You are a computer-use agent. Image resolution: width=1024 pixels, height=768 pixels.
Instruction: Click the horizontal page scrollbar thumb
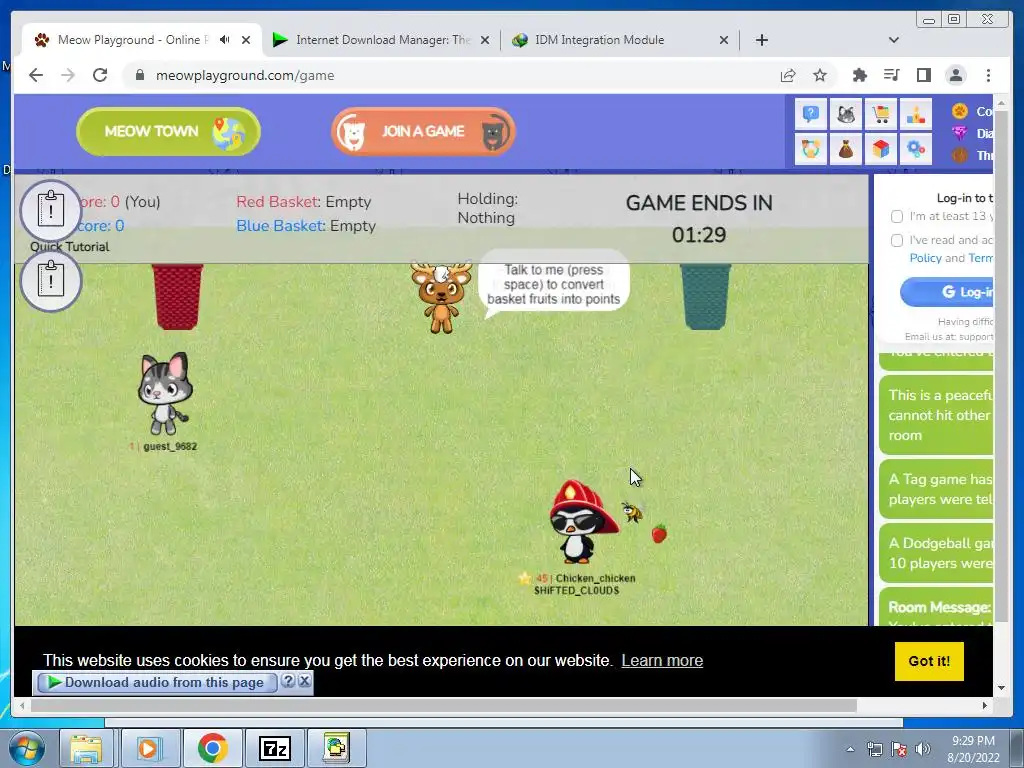pyautogui.click(x=444, y=705)
